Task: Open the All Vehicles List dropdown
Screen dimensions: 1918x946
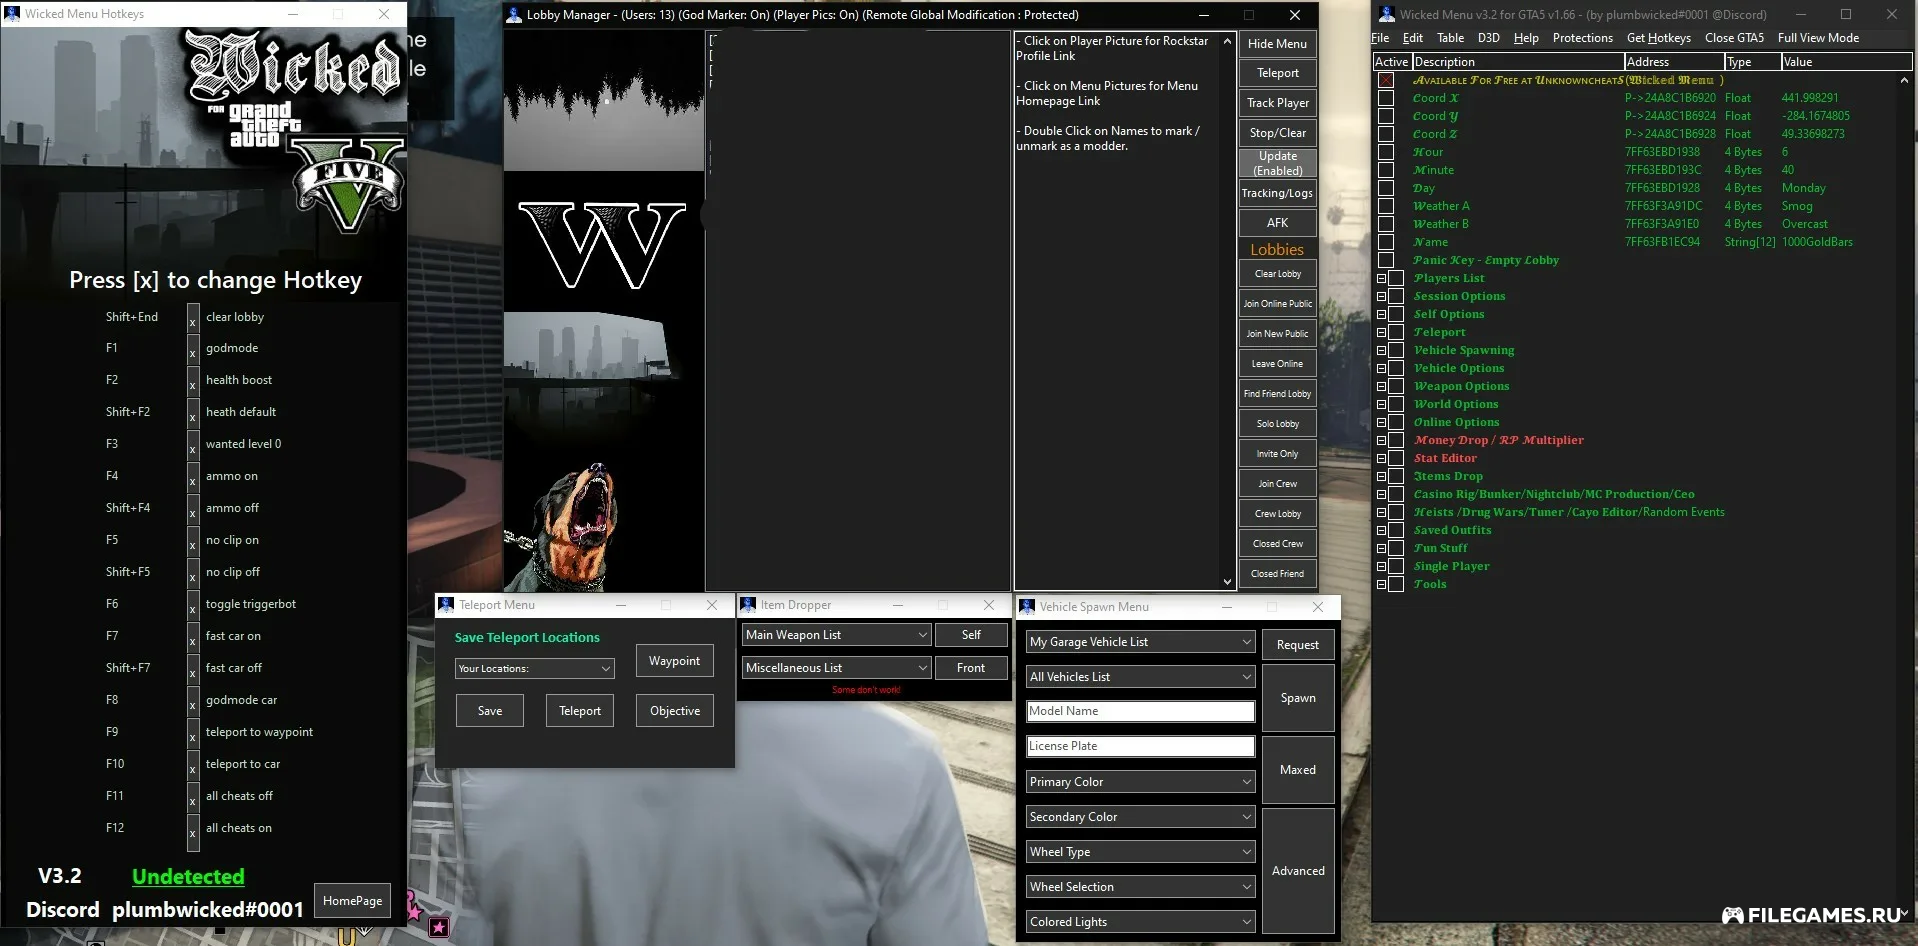Action: coord(1141,677)
